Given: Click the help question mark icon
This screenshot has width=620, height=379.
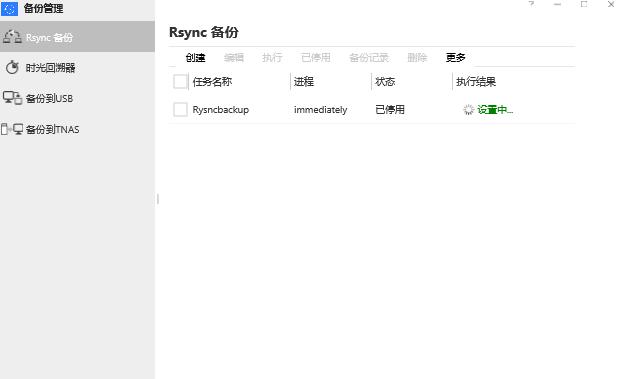Looking at the screenshot, I should point(531,4).
